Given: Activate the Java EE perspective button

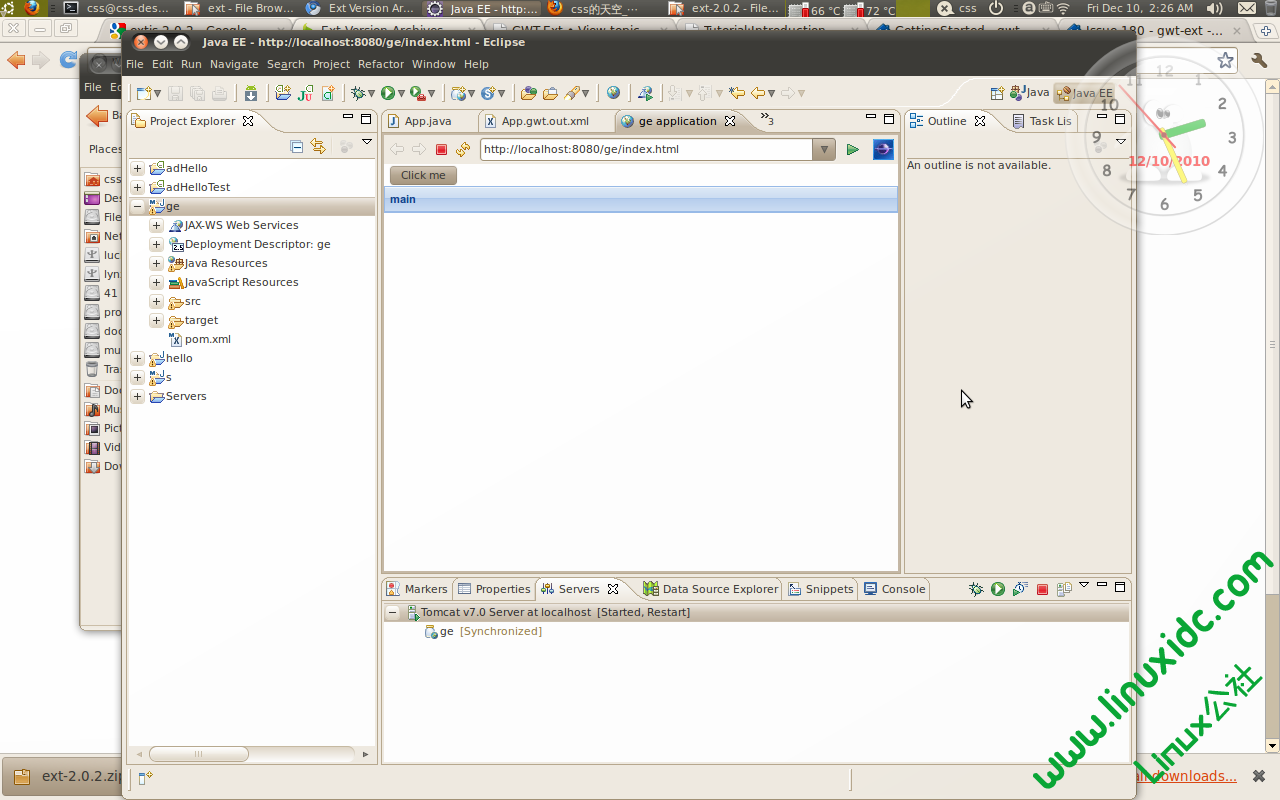Looking at the screenshot, I should click(x=1084, y=93).
